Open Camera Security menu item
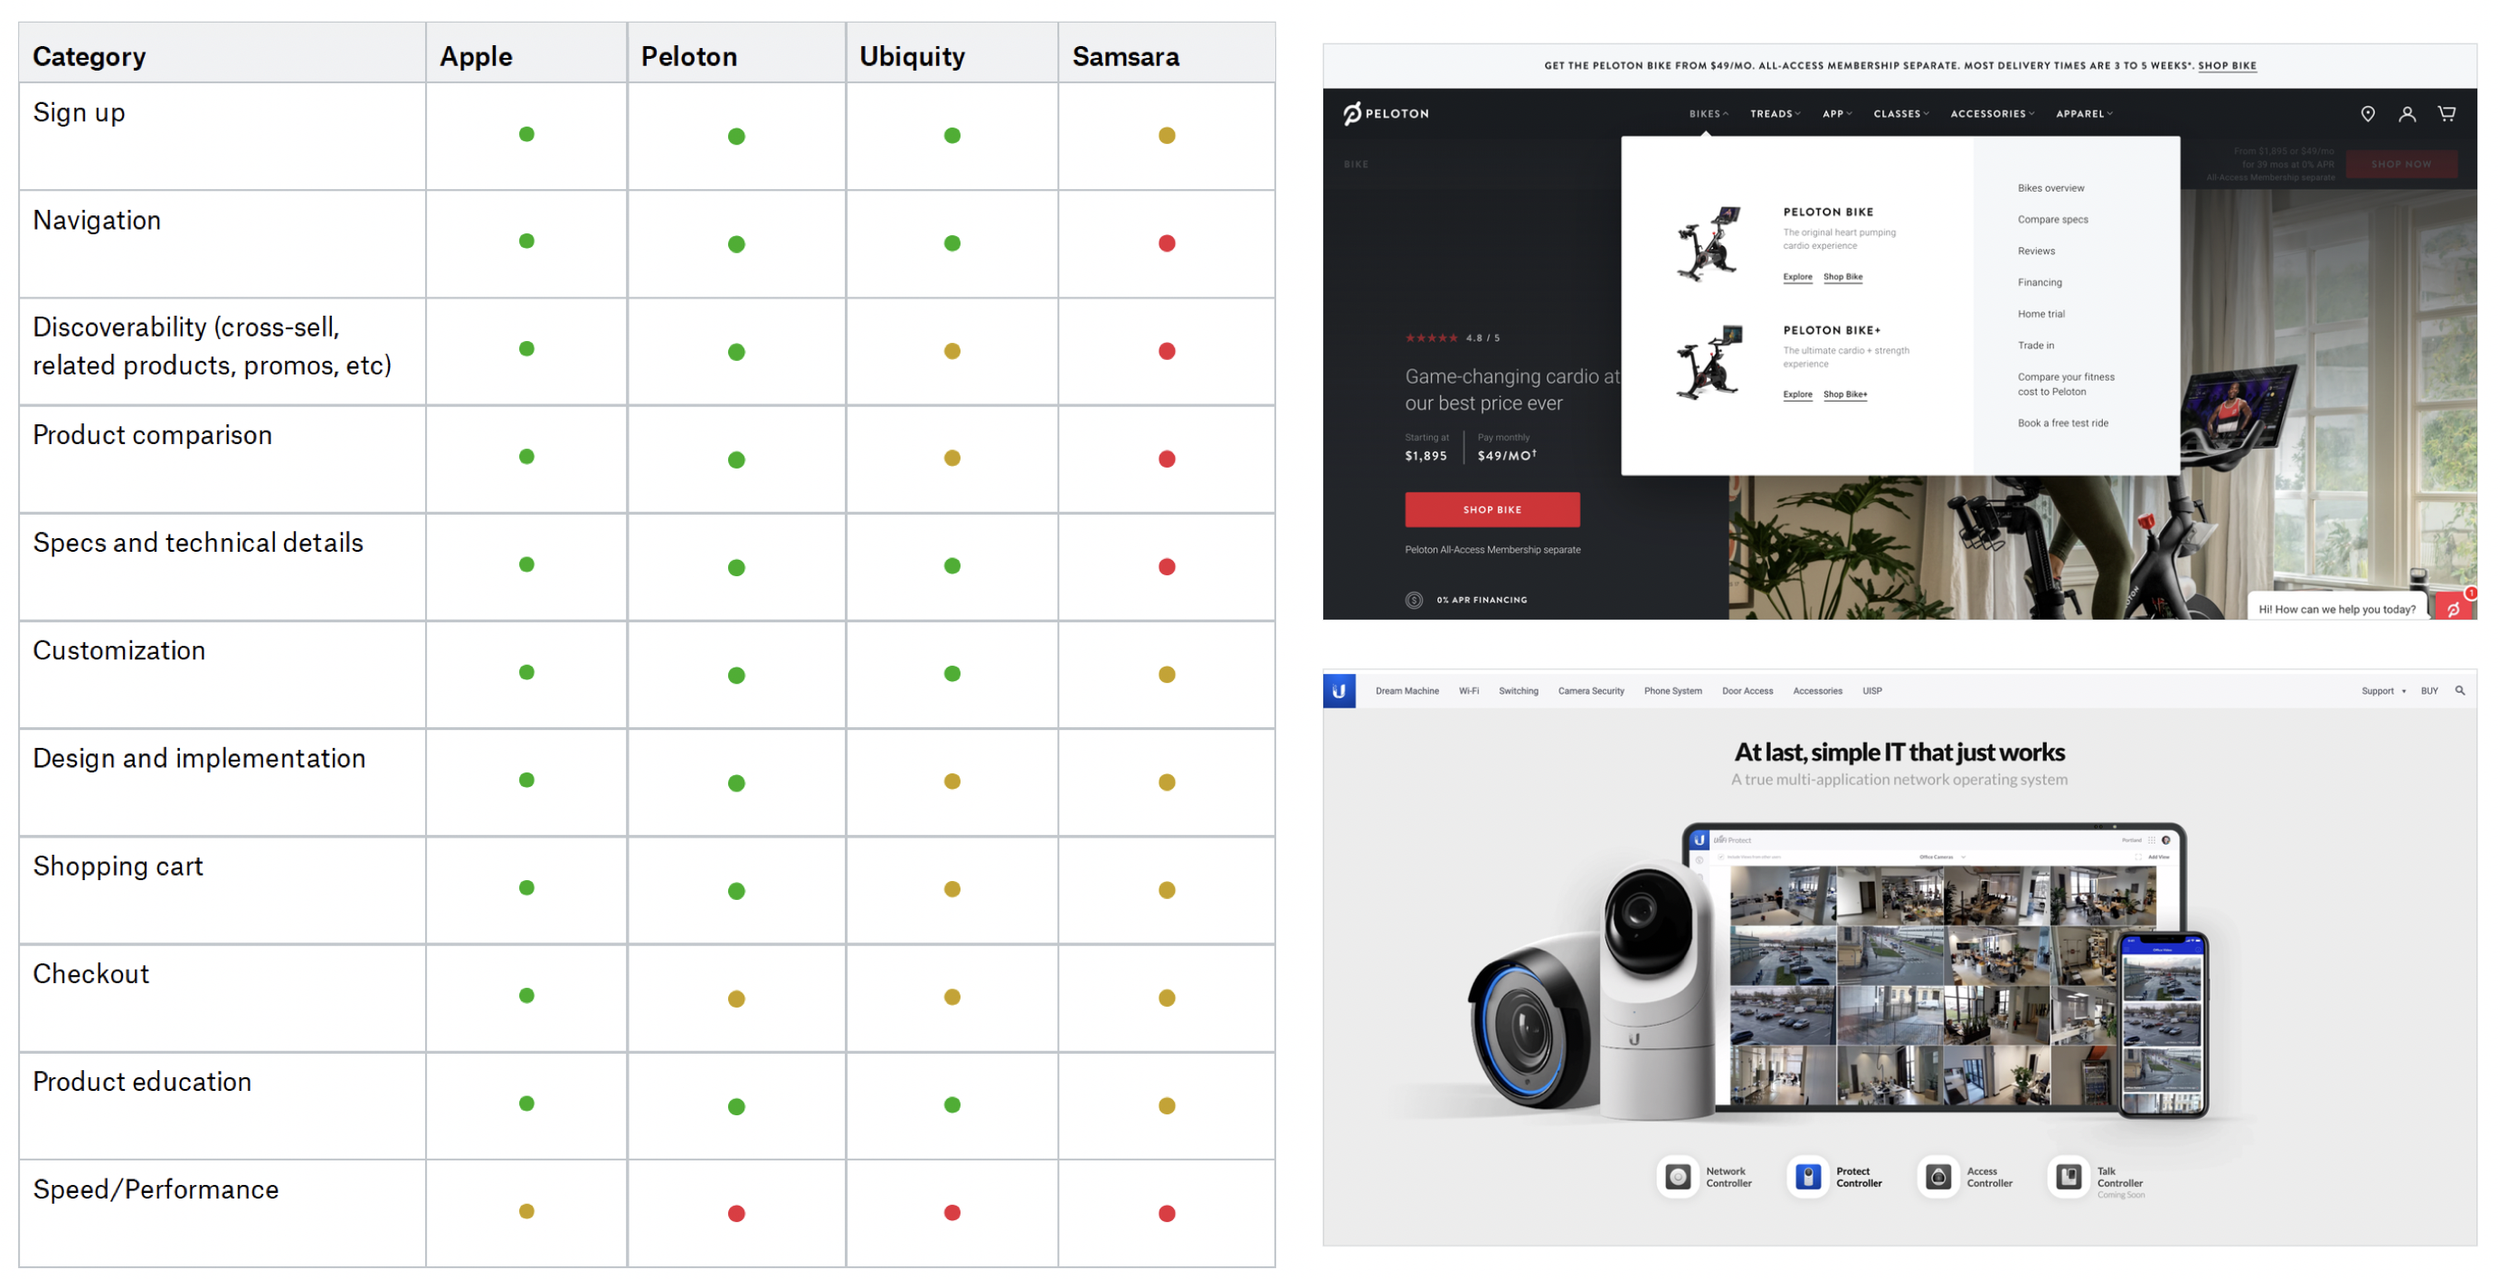Image resolution: width=2500 pixels, height=1279 pixels. coord(1590,691)
